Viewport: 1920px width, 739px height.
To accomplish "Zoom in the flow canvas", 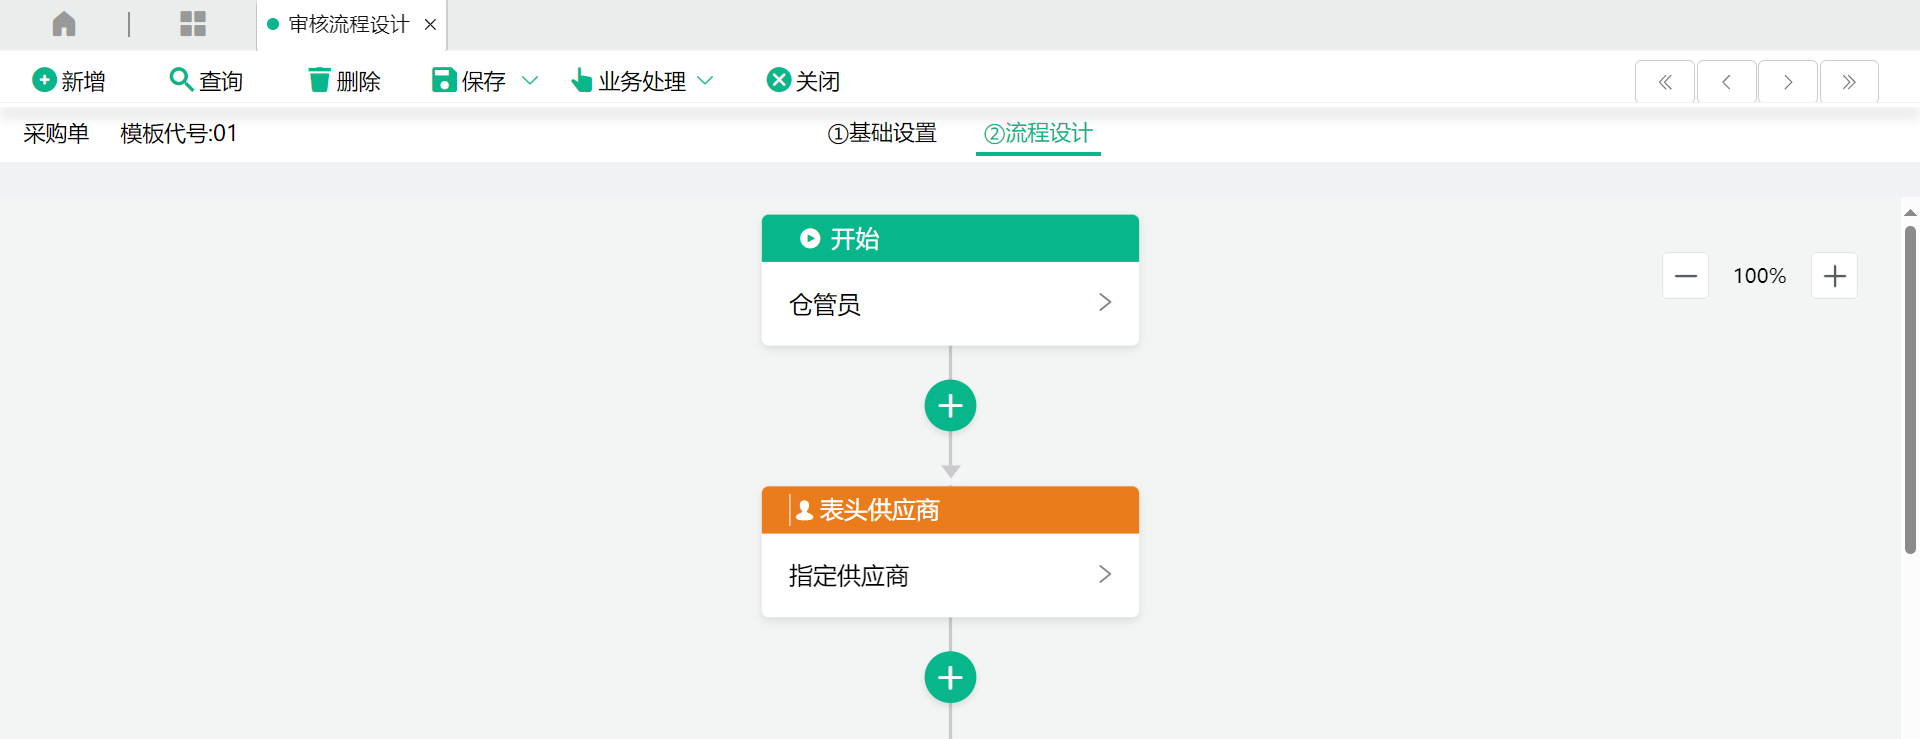I will (x=1834, y=276).
